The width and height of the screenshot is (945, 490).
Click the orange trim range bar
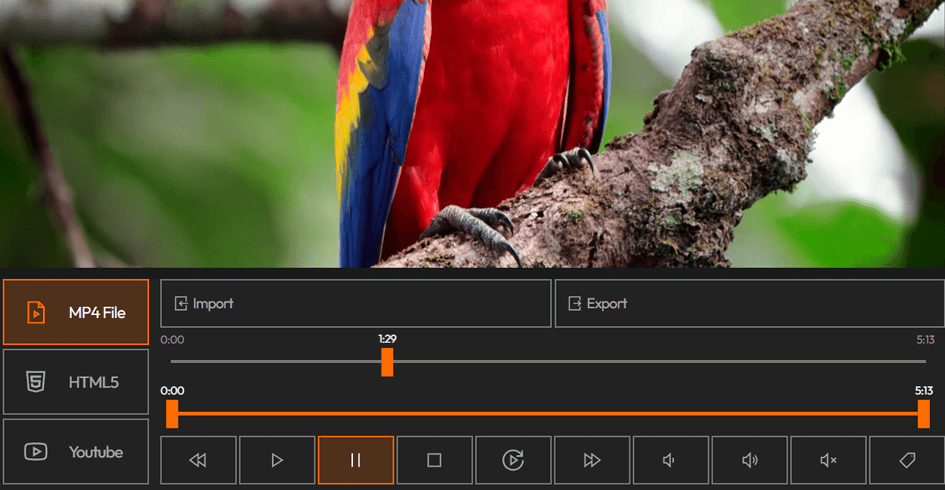[548, 413]
